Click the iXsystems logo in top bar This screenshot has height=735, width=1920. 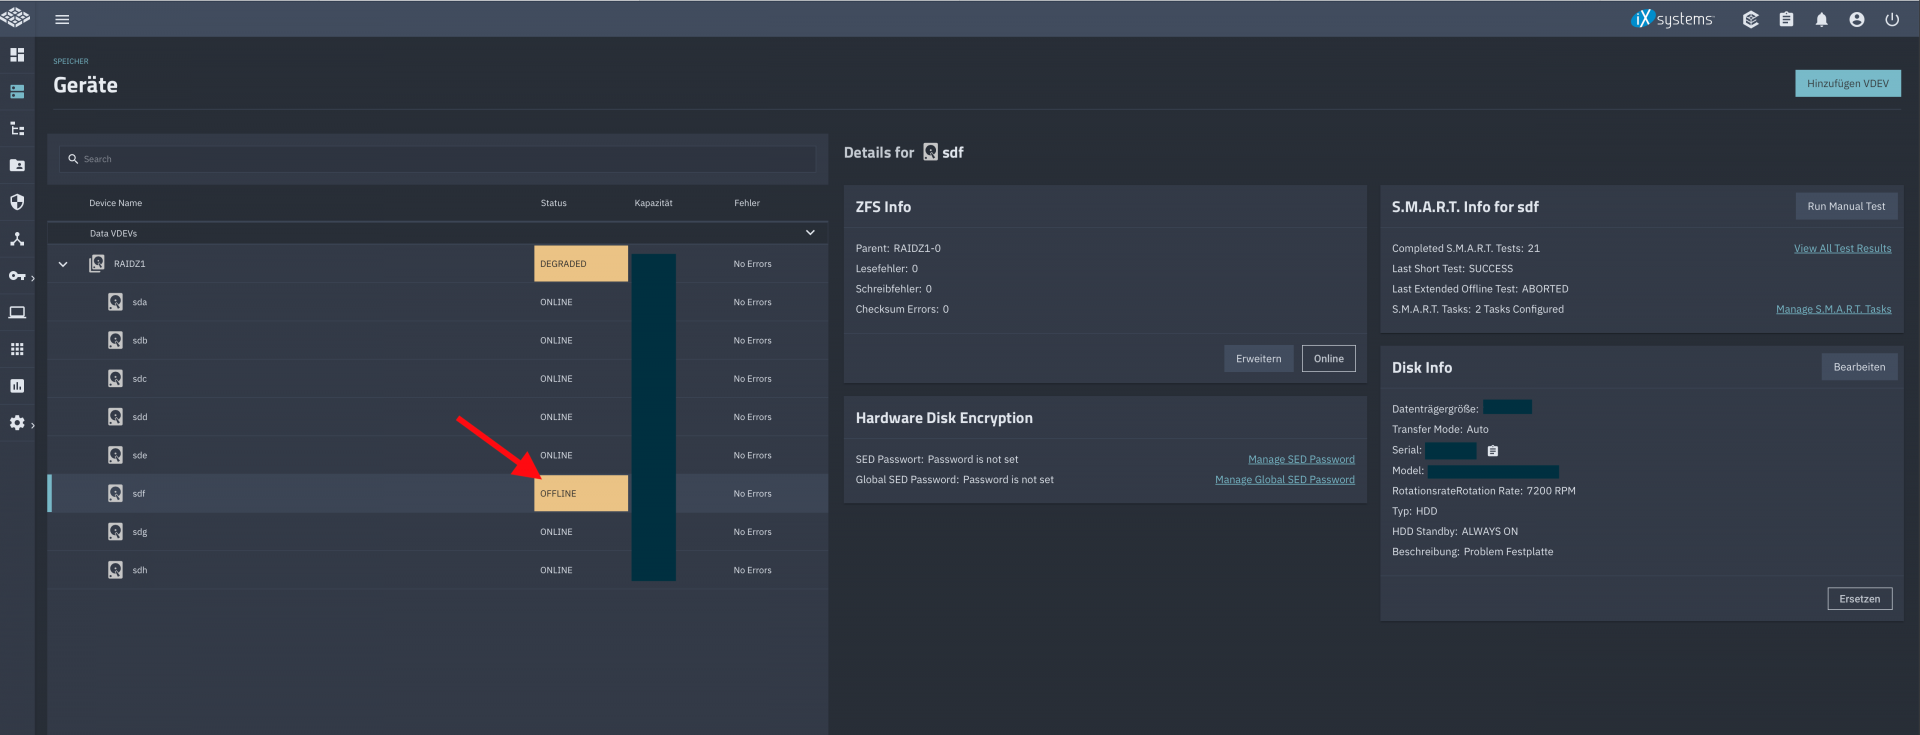[1672, 19]
